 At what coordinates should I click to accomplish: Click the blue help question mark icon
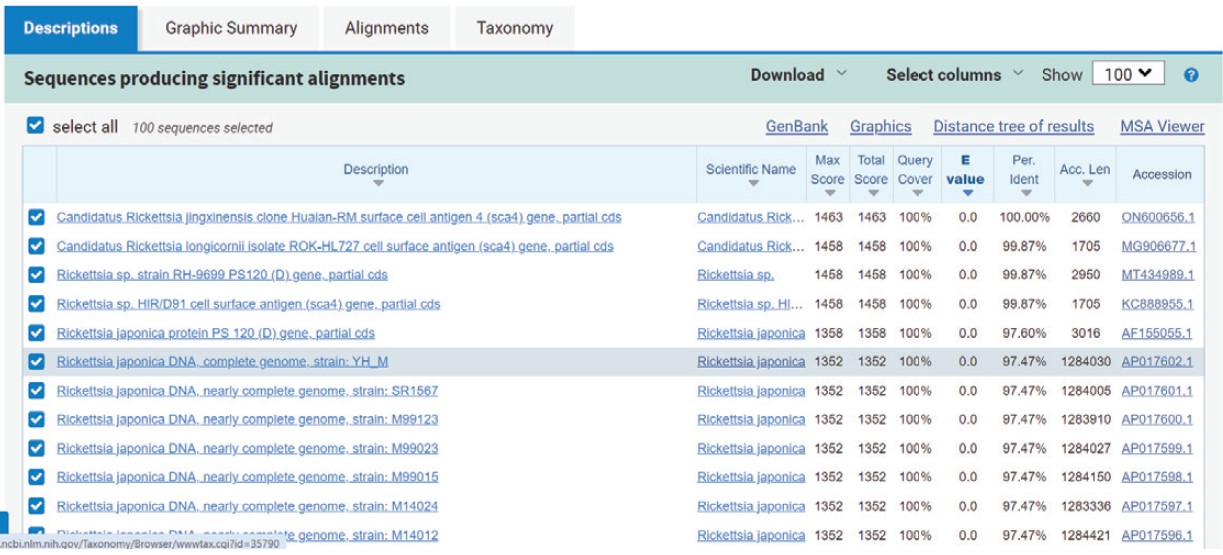pos(1190,75)
